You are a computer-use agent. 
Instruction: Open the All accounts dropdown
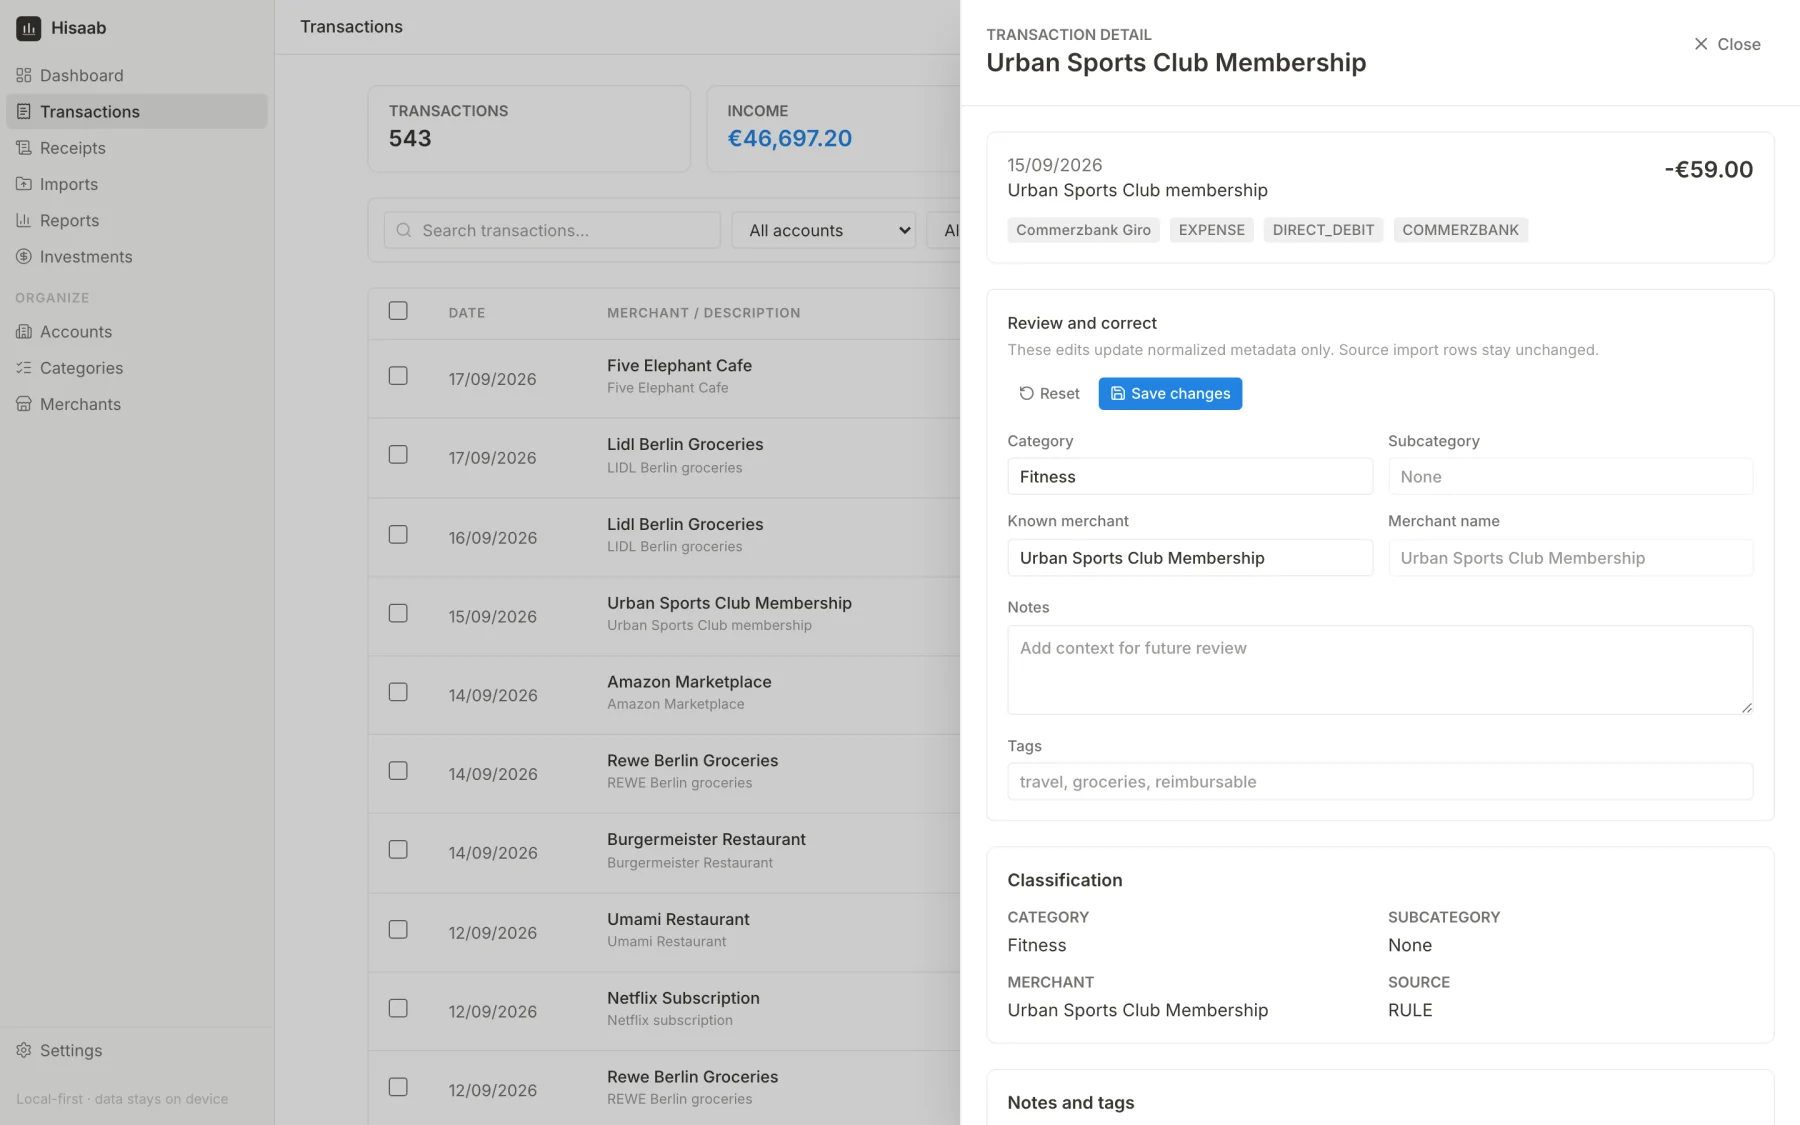[x=824, y=230]
